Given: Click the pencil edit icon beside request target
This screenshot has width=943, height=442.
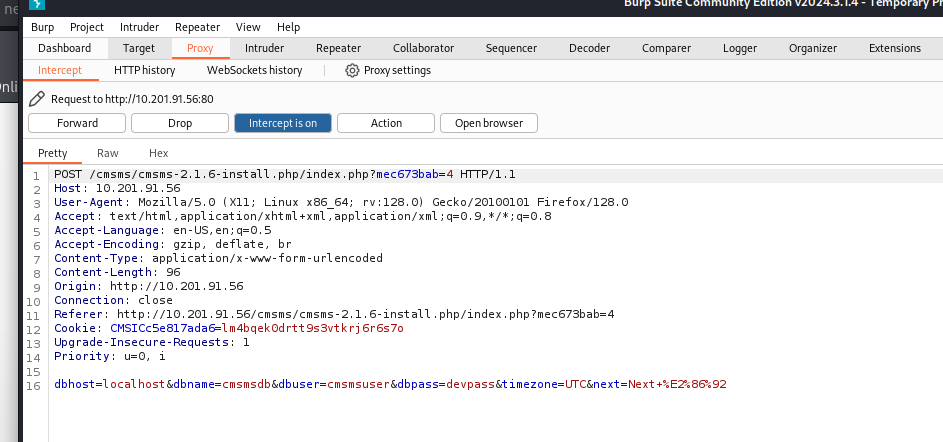Looking at the screenshot, I should pos(37,99).
